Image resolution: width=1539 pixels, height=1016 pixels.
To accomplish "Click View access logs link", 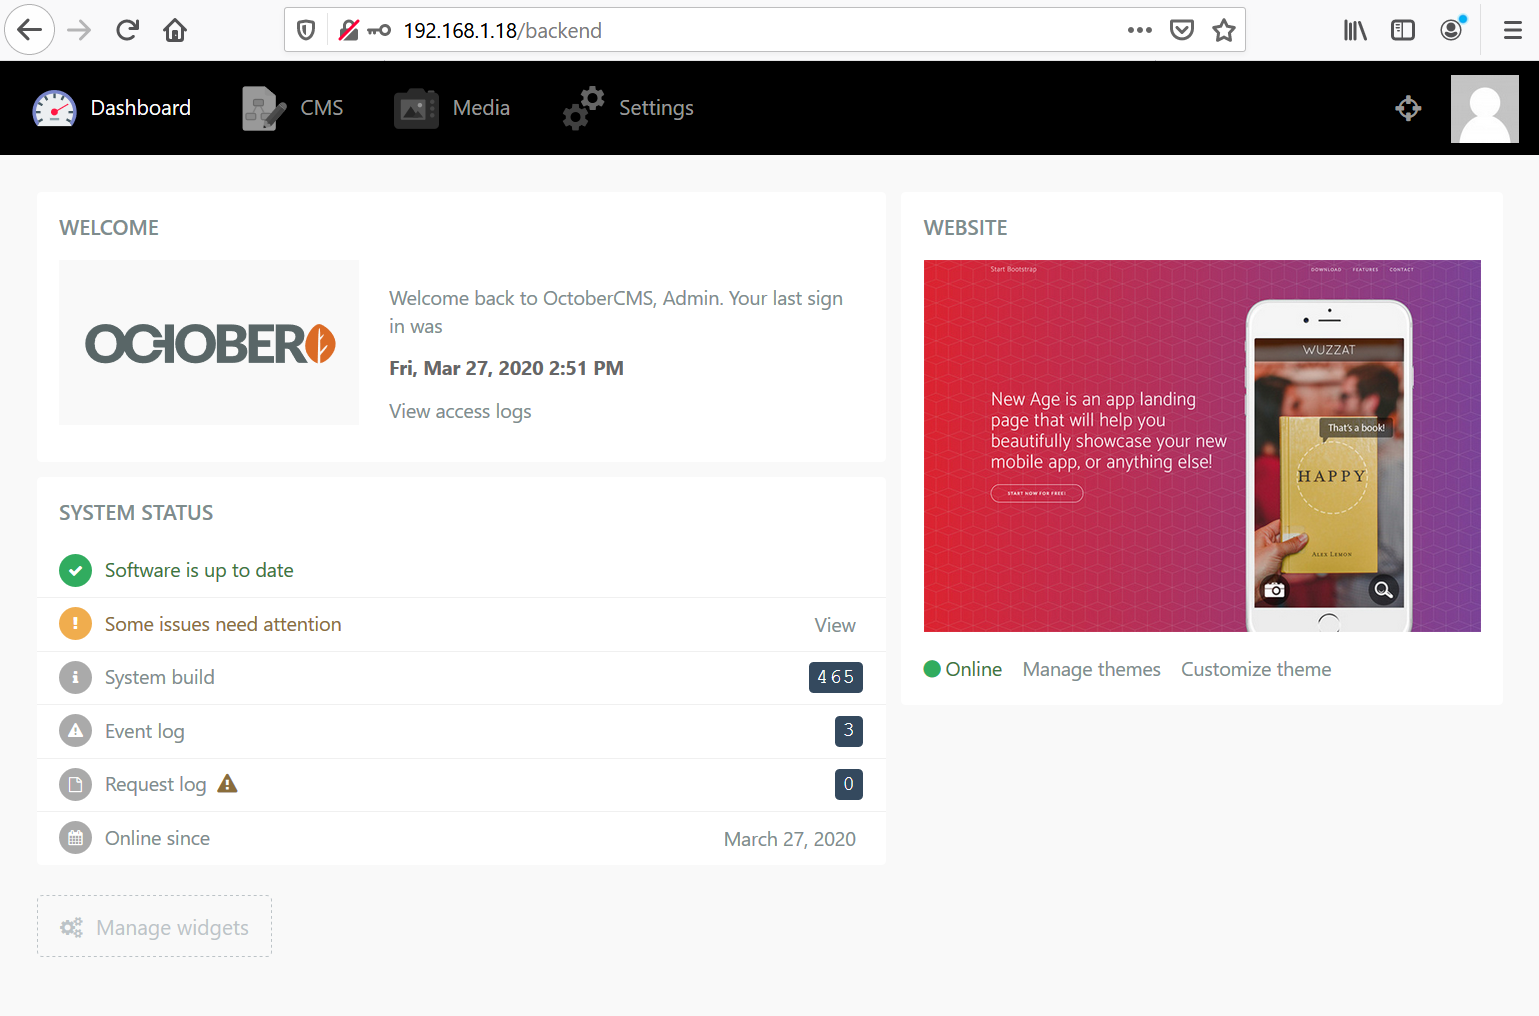I will pos(460,412).
